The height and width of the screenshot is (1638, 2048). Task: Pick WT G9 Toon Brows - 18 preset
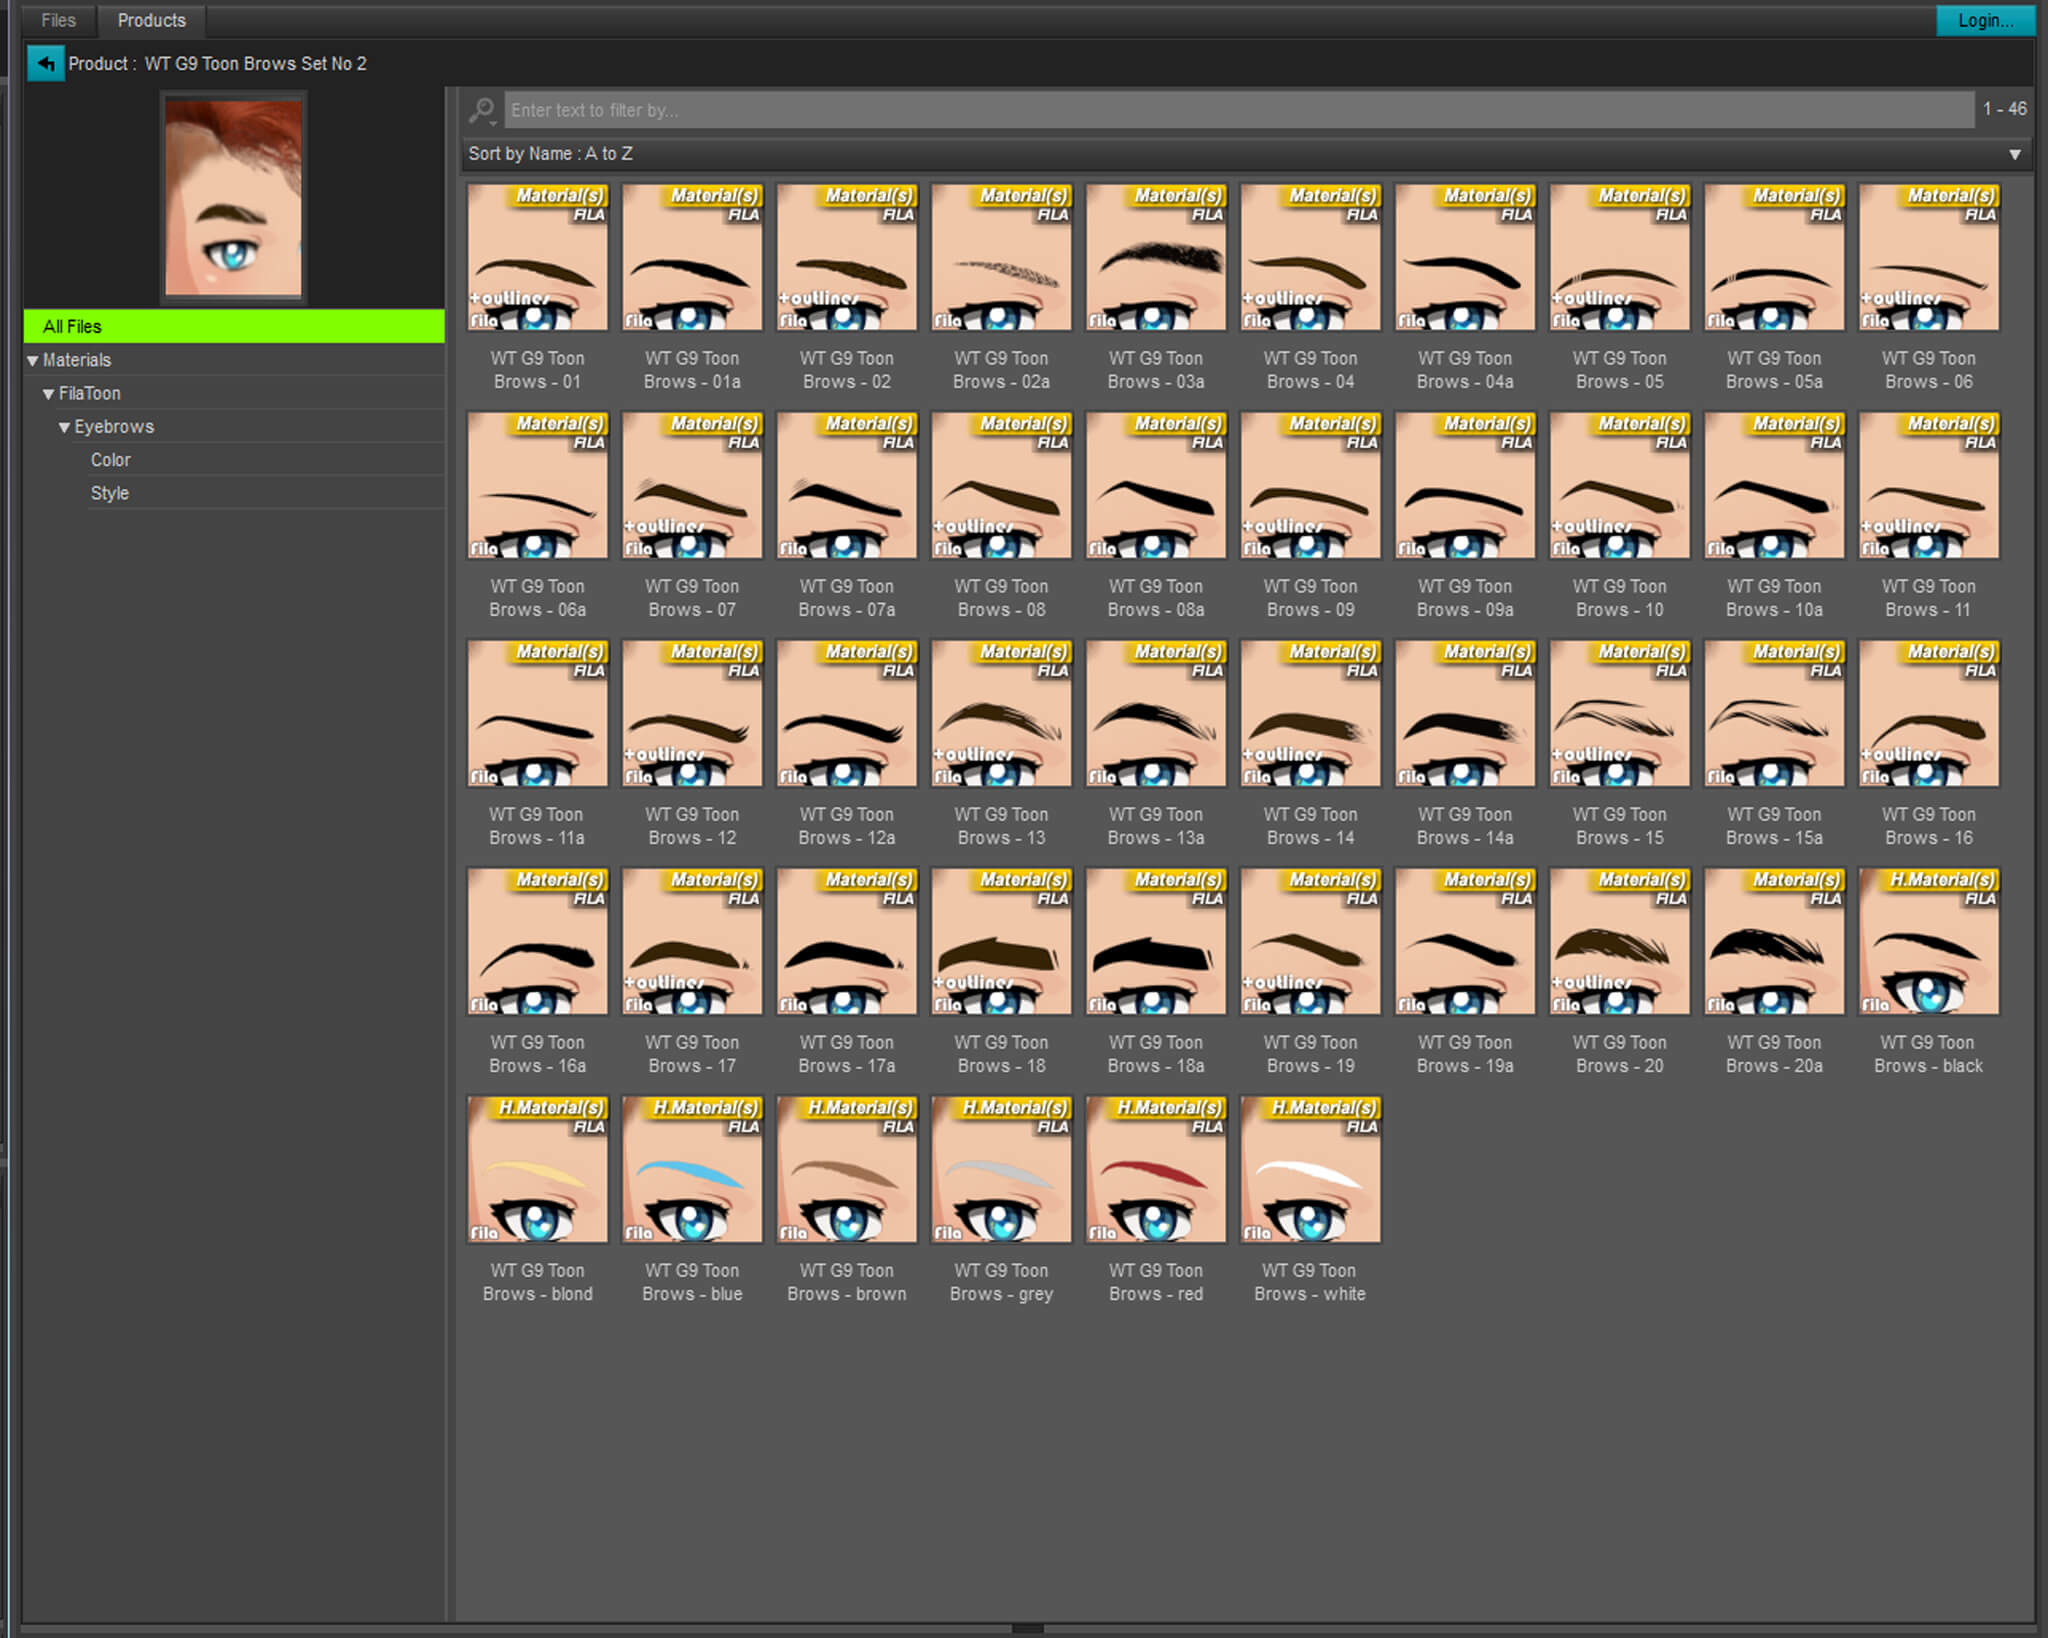tap(1001, 941)
